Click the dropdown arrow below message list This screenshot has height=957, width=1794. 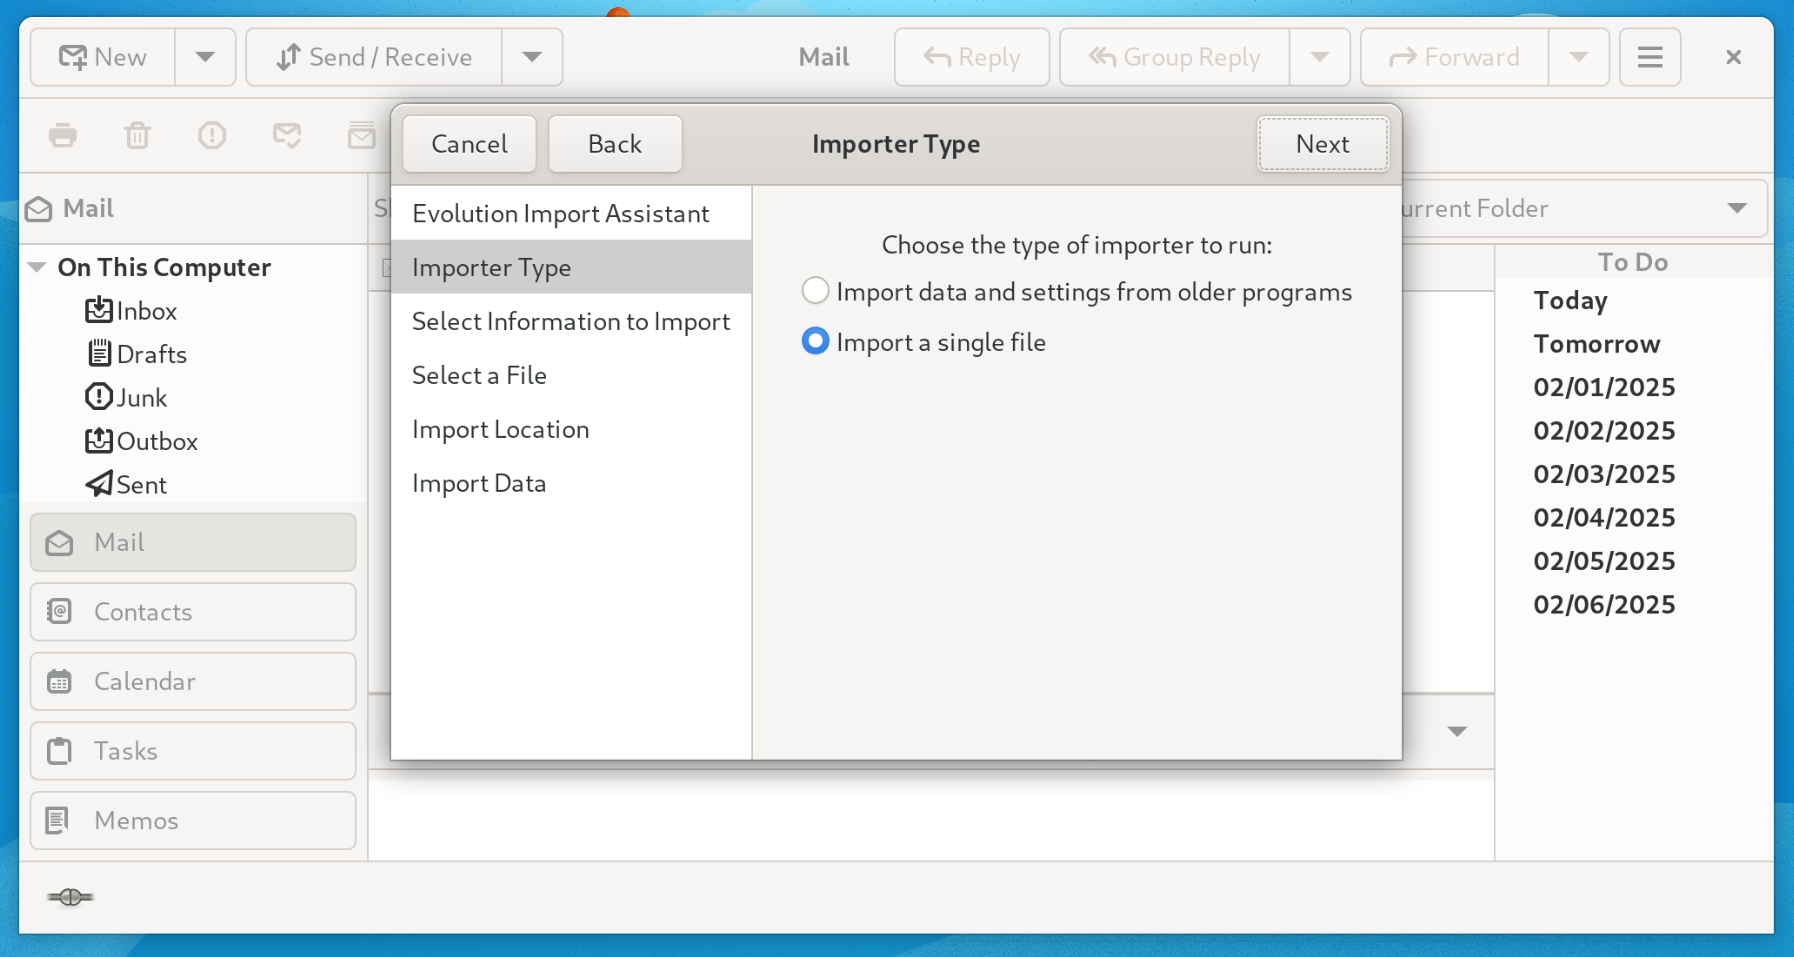1457,732
